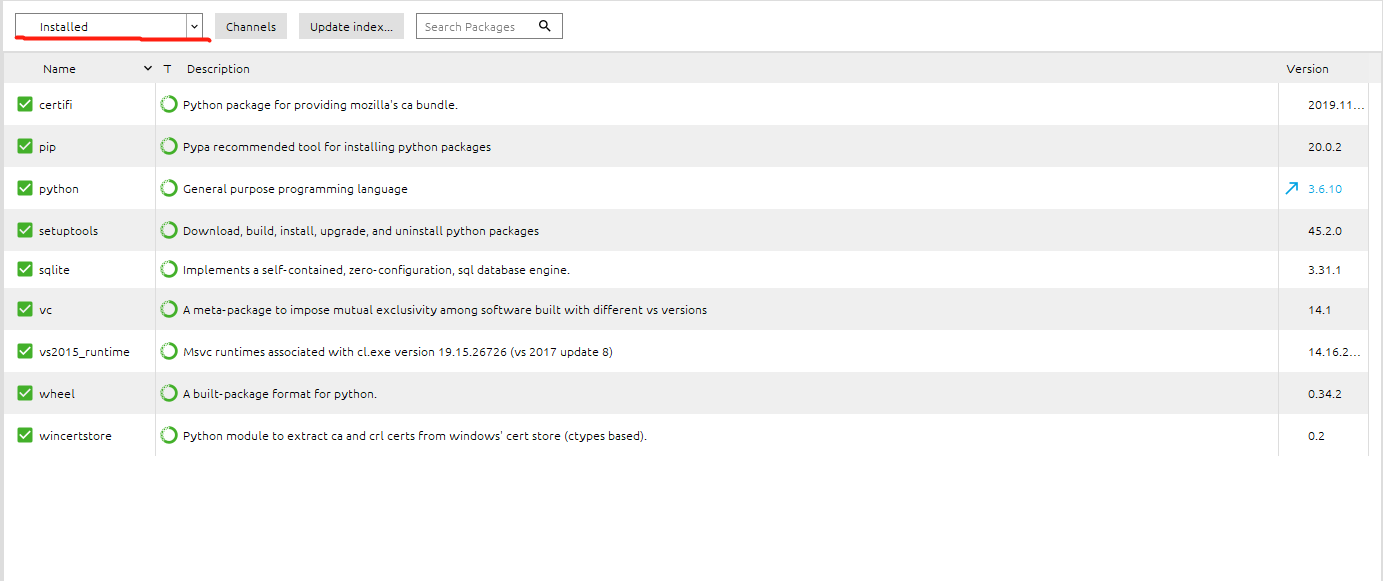Click the certifi description about mozilla's ca bundle
This screenshot has width=1385, height=581.
tap(320, 105)
